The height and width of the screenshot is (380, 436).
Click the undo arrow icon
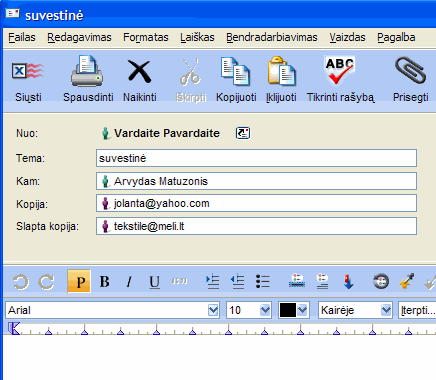[21, 282]
